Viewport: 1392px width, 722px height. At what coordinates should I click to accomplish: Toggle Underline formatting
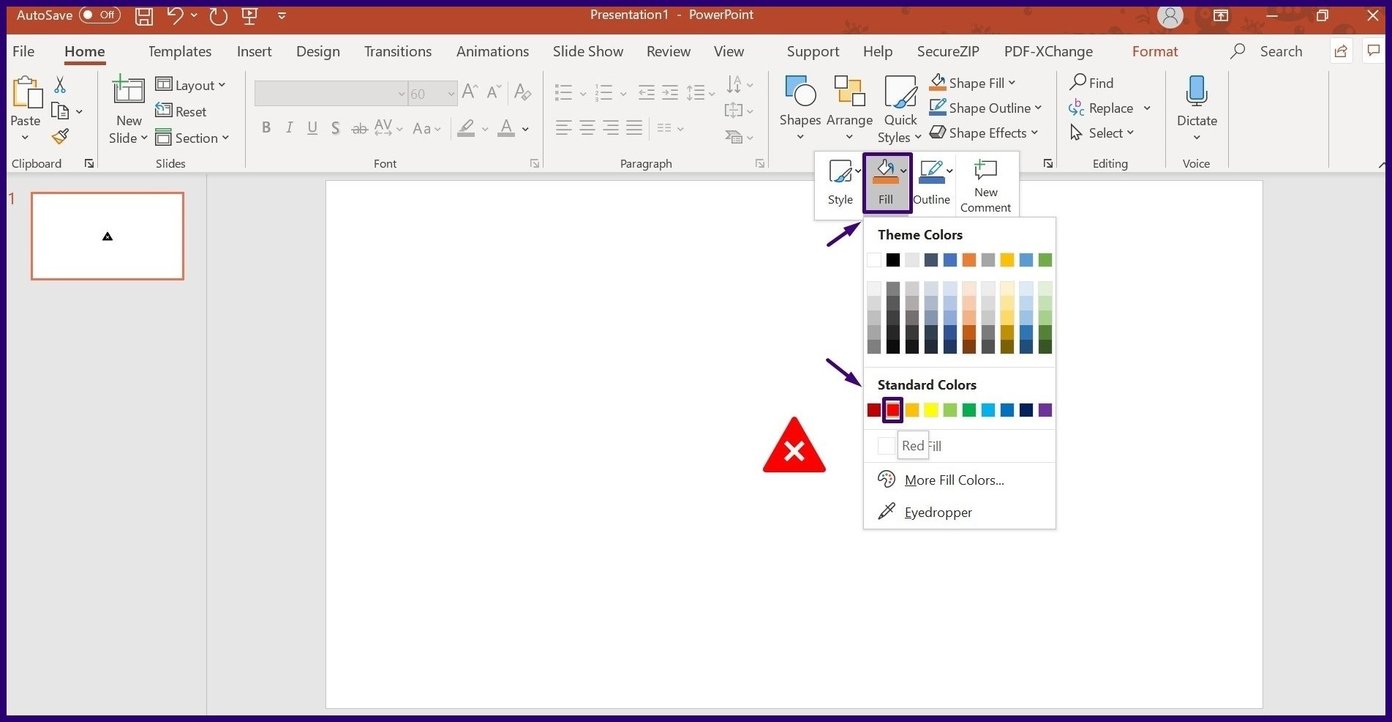[x=312, y=128]
